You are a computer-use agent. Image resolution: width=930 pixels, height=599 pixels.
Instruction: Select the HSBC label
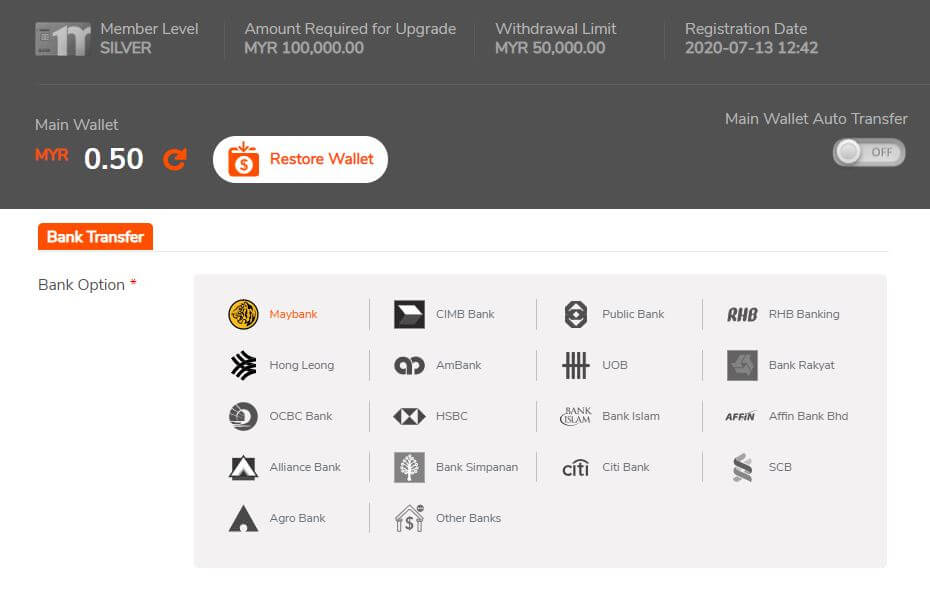click(451, 416)
